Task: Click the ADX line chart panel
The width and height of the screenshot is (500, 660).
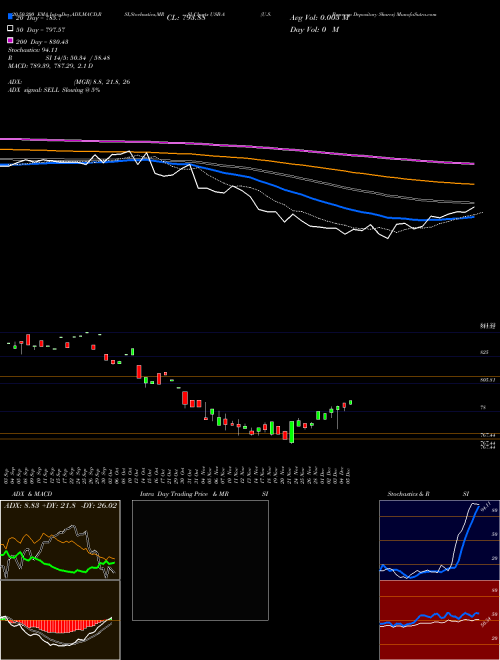Action: pyautogui.click(x=60, y=540)
